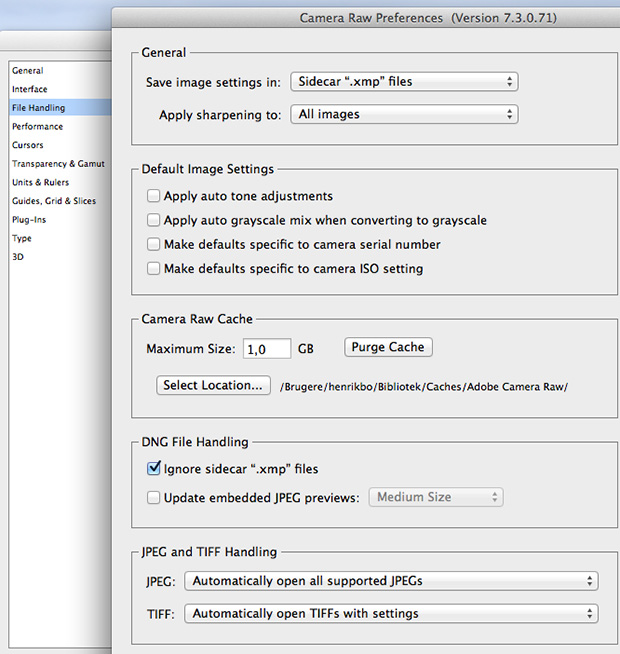Image resolution: width=620 pixels, height=654 pixels.
Task: Open the TIFF handling dropdown
Action: [x=391, y=614]
